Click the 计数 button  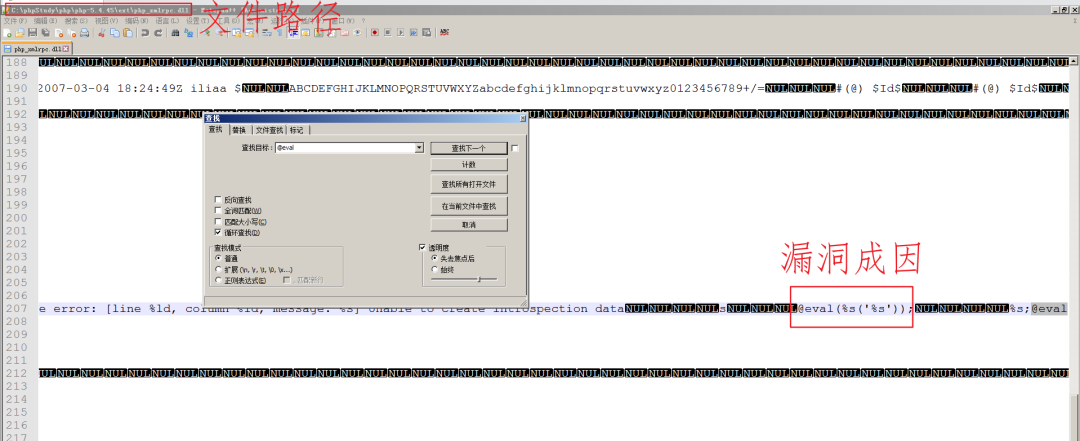[468, 165]
